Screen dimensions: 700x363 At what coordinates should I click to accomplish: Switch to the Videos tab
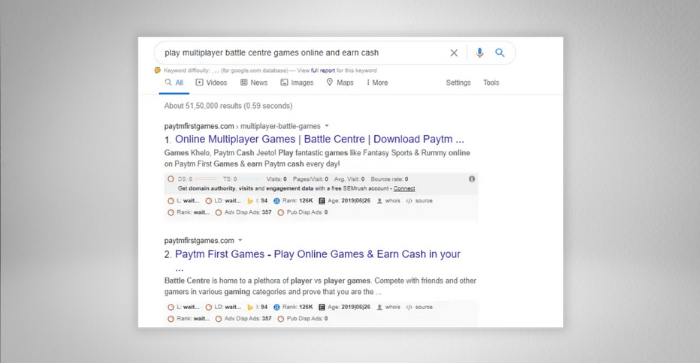212,83
